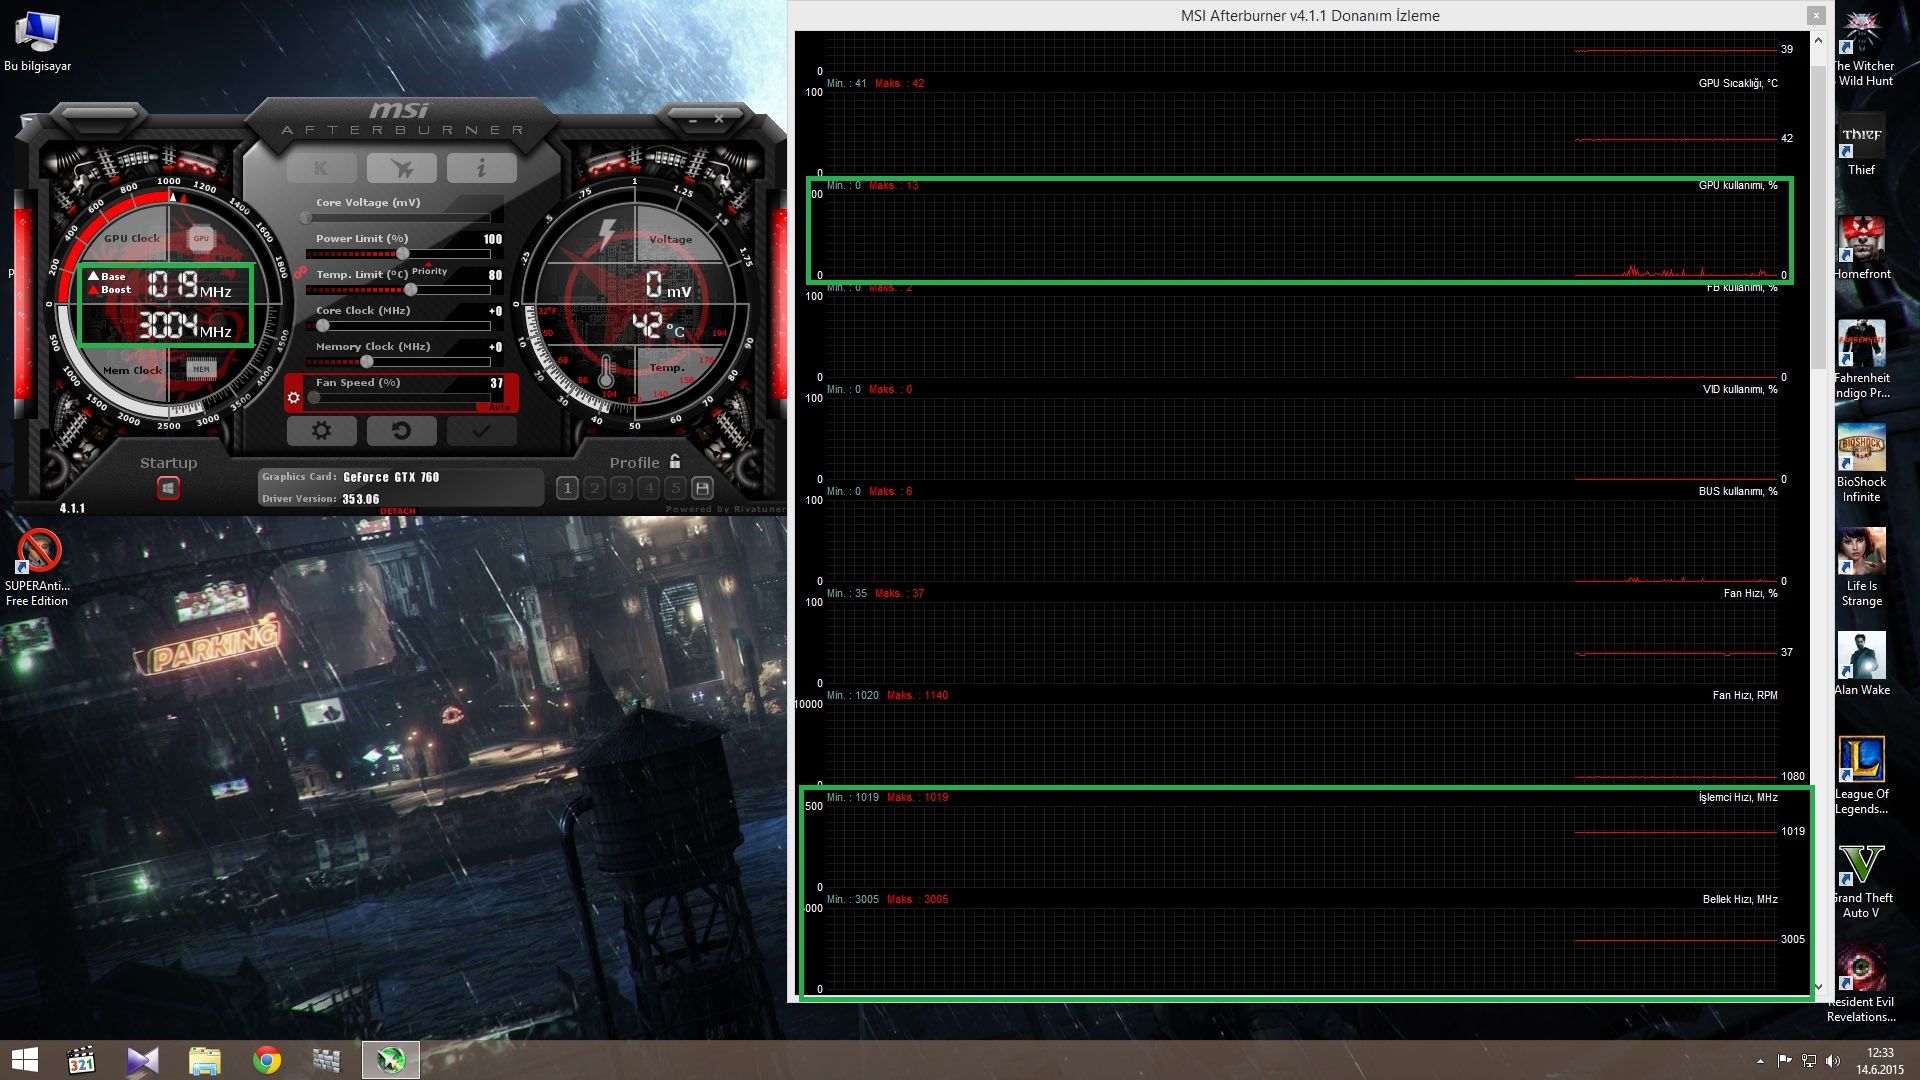
Task: Click the monitoring window scroll-down arrow
Action: point(1818,986)
